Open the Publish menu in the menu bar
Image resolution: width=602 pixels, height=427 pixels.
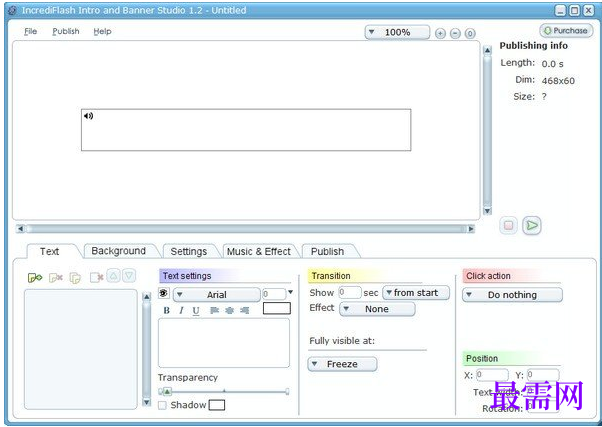[x=66, y=31]
